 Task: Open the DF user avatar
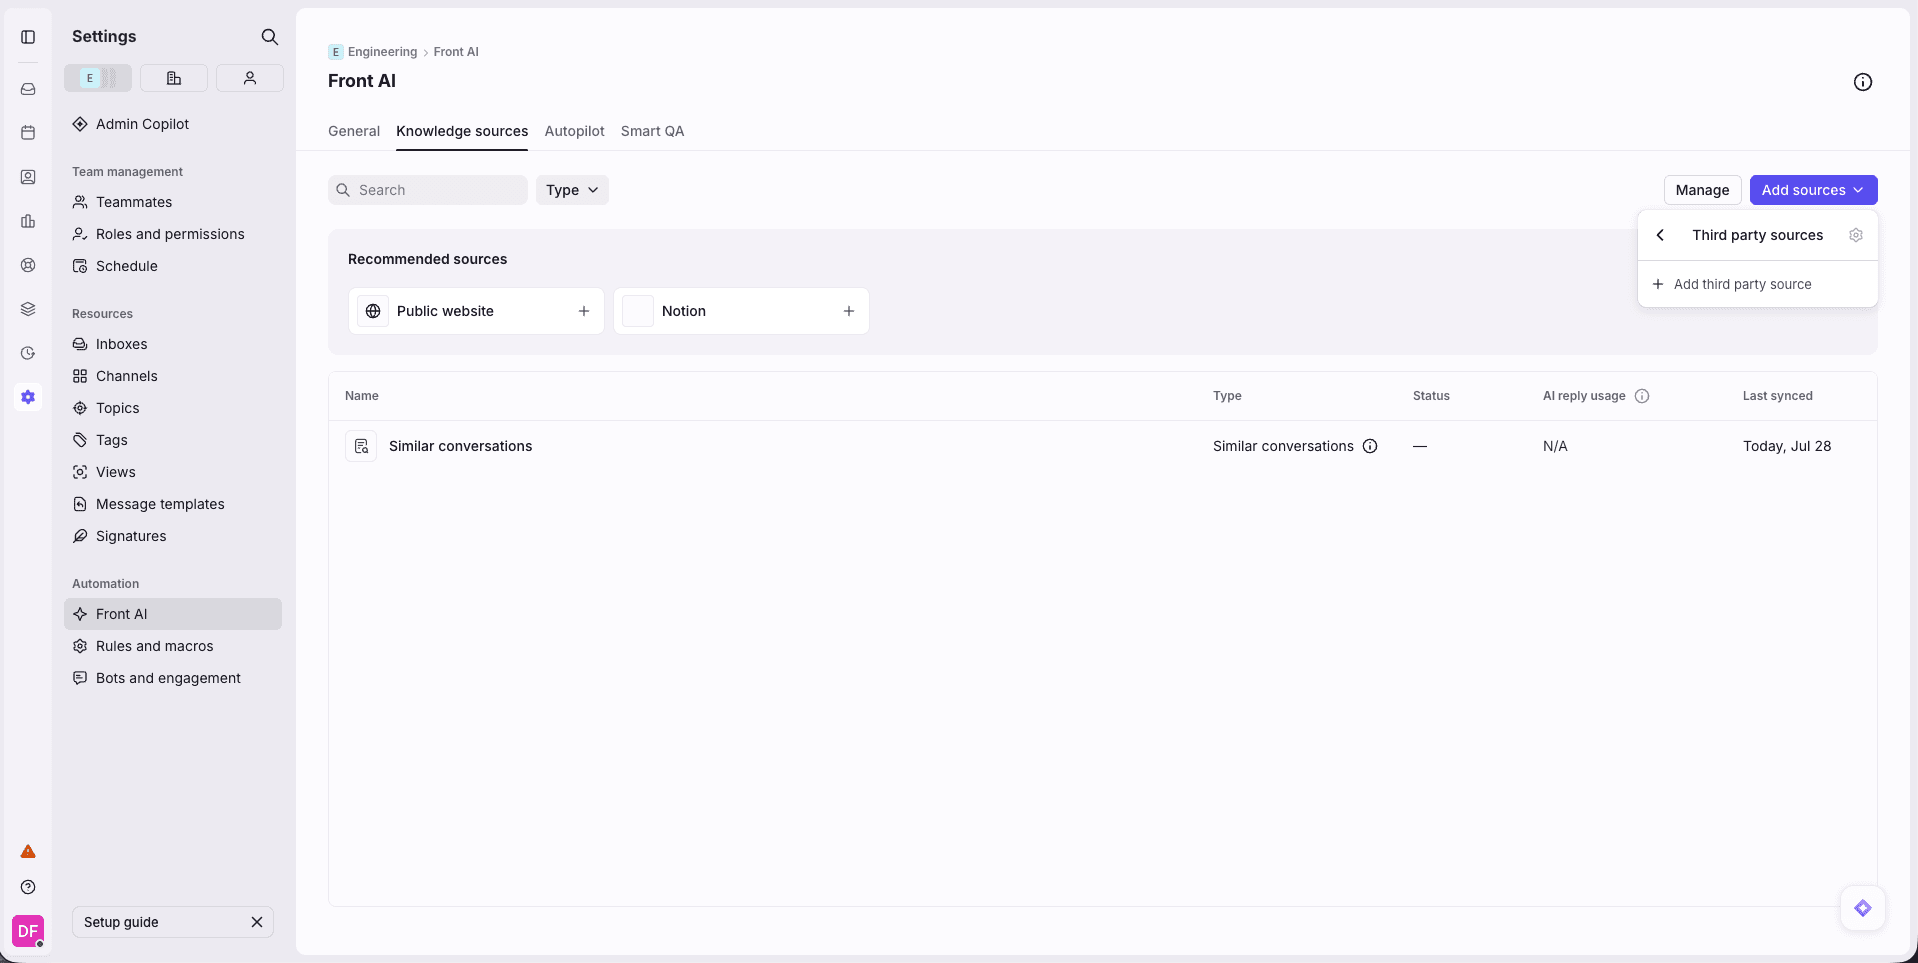pyautogui.click(x=28, y=931)
